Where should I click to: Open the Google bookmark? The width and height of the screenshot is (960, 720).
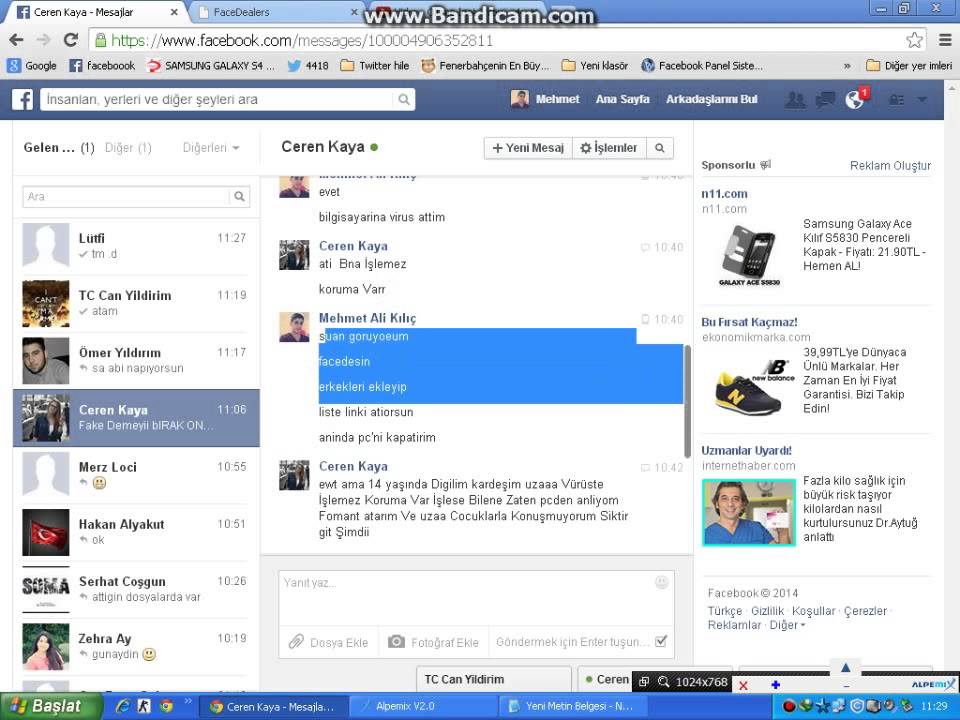coord(32,66)
